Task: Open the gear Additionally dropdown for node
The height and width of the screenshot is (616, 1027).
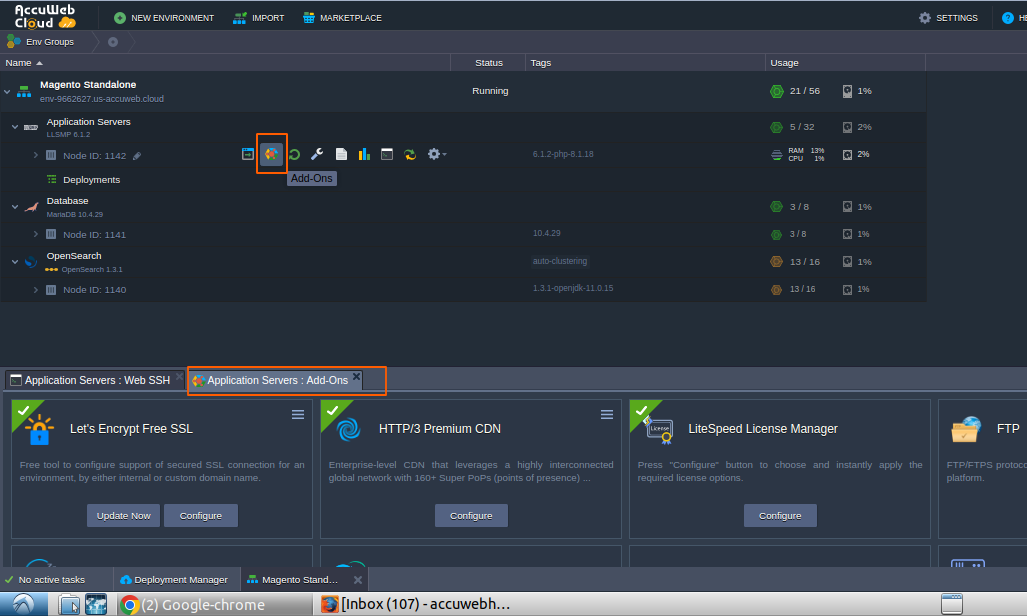Action: [436, 154]
